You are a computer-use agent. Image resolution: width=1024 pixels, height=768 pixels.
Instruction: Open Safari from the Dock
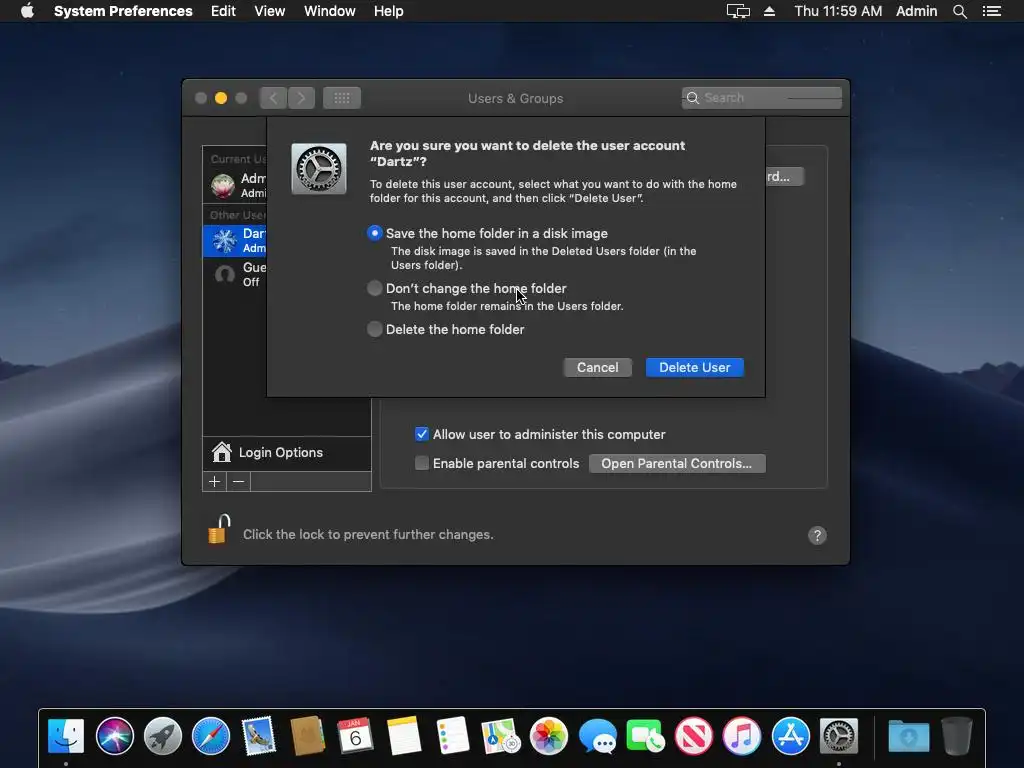(x=211, y=736)
